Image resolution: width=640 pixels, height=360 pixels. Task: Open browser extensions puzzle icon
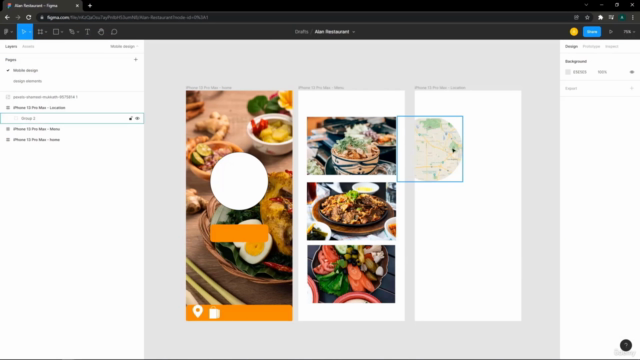point(600,17)
